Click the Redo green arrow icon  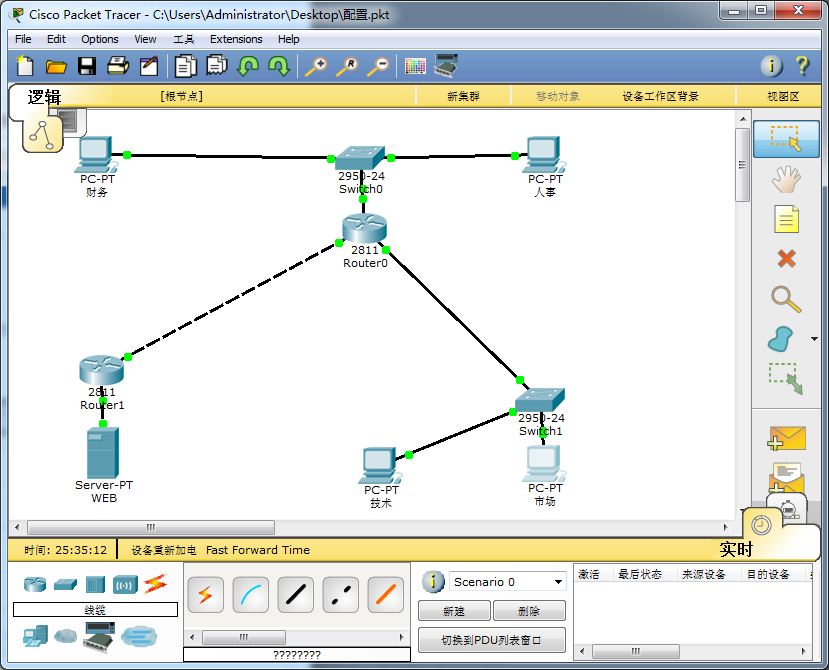point(279,66)
